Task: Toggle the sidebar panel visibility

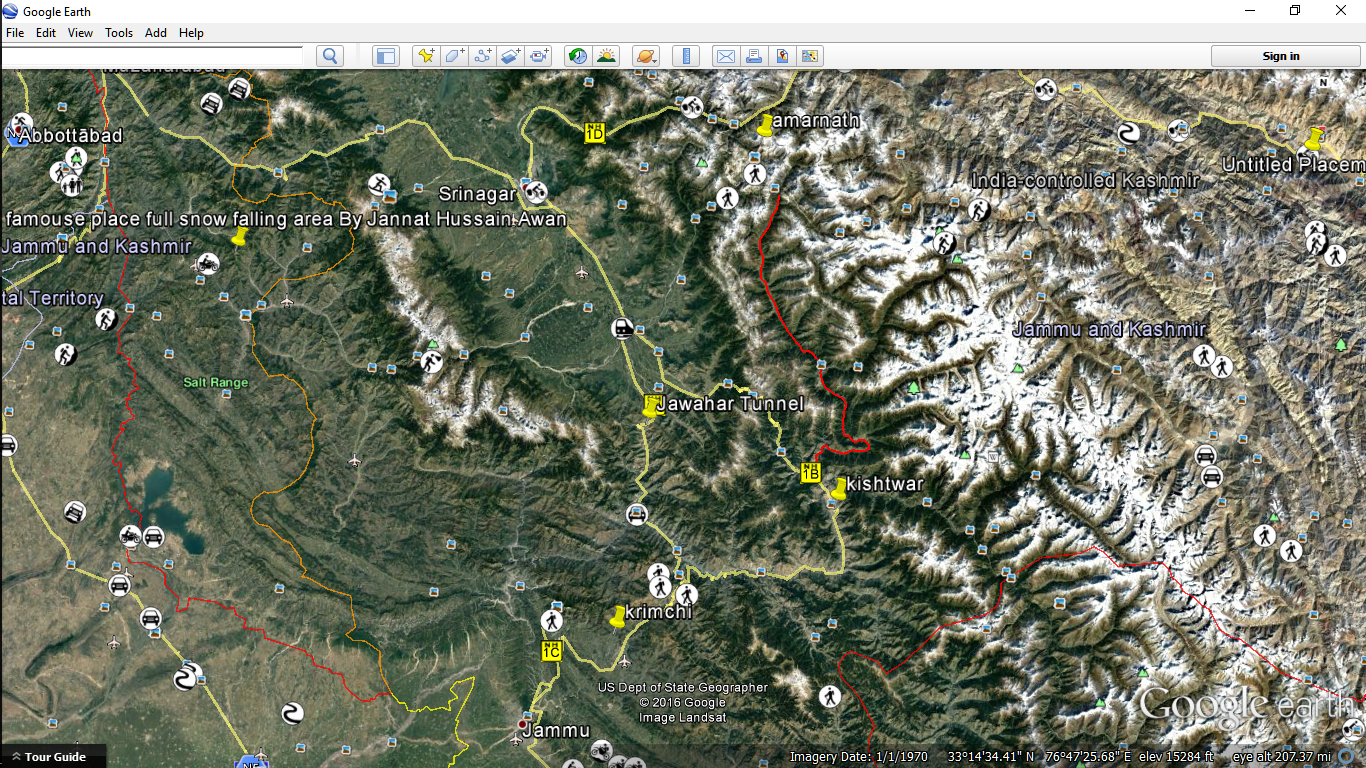Action: (386, 56)
